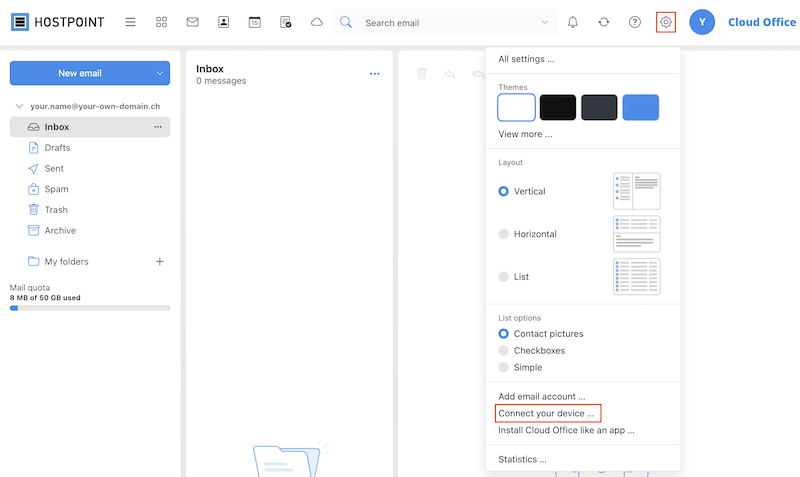The height and width of the screenshot is (477, 800).
Task: Open Inbox folder actions dots in sidebar
Action: point(158,127)
